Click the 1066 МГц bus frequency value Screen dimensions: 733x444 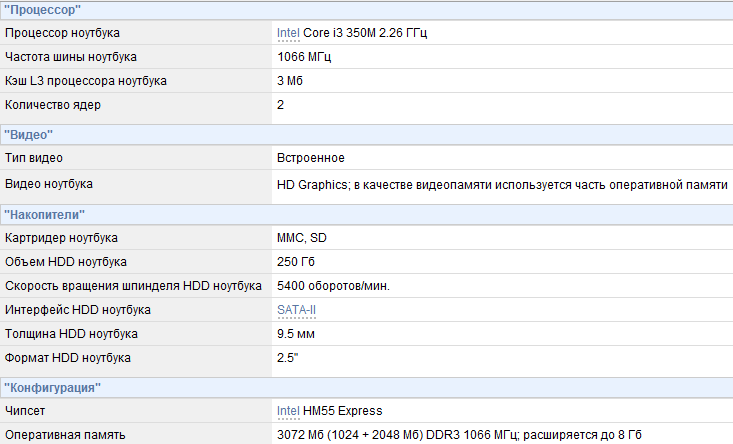pyautogui.click(x=304, y=57)
